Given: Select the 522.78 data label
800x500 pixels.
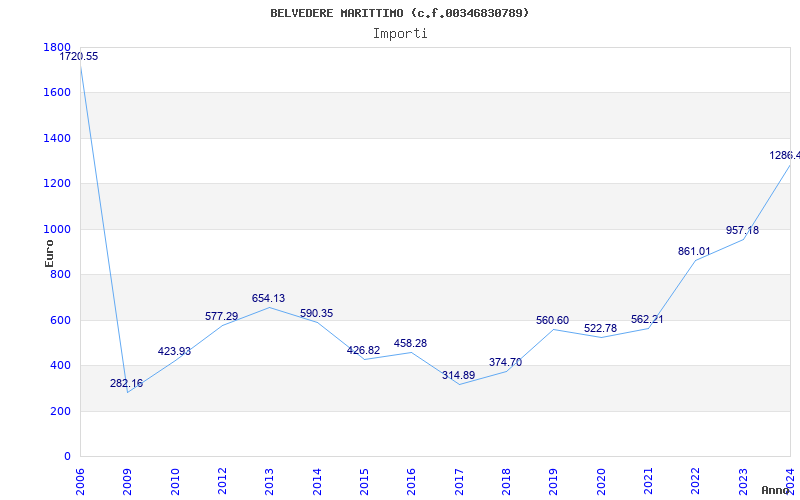Looking at the screenshot, I should (x=600, y=328).
